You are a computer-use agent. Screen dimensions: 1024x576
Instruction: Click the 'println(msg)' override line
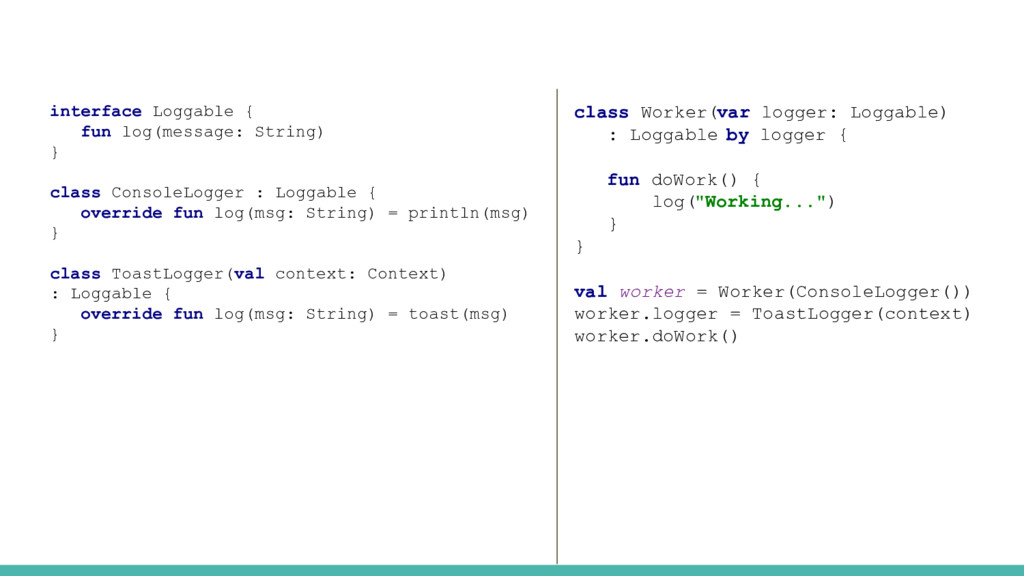click(x=304, y=214)
